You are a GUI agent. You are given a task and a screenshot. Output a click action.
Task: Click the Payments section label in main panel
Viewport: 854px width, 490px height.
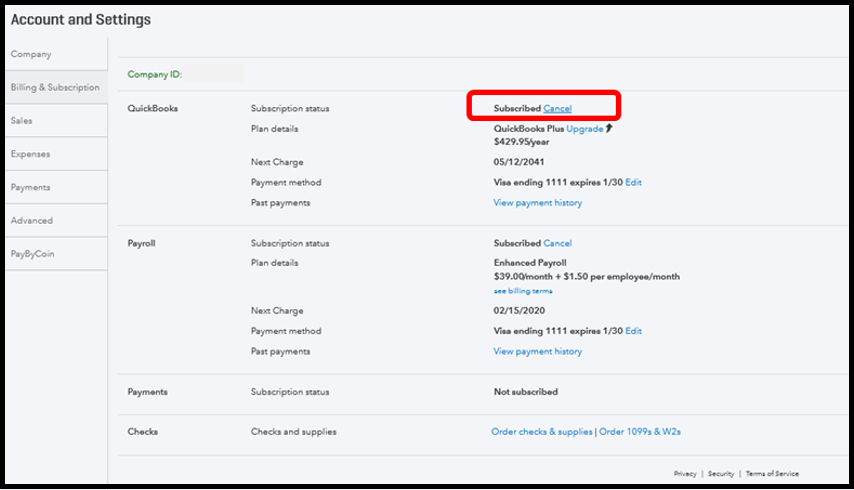147,392
